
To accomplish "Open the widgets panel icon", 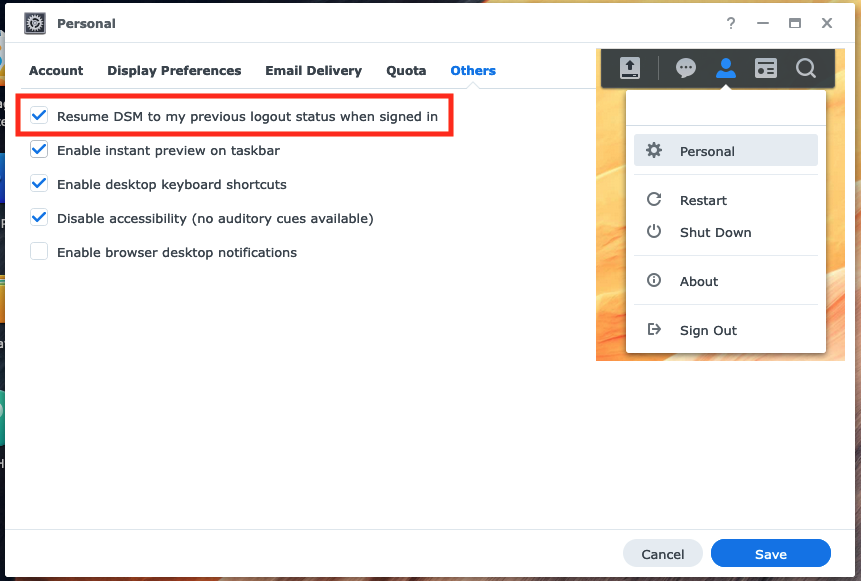I will pos(766,68).
